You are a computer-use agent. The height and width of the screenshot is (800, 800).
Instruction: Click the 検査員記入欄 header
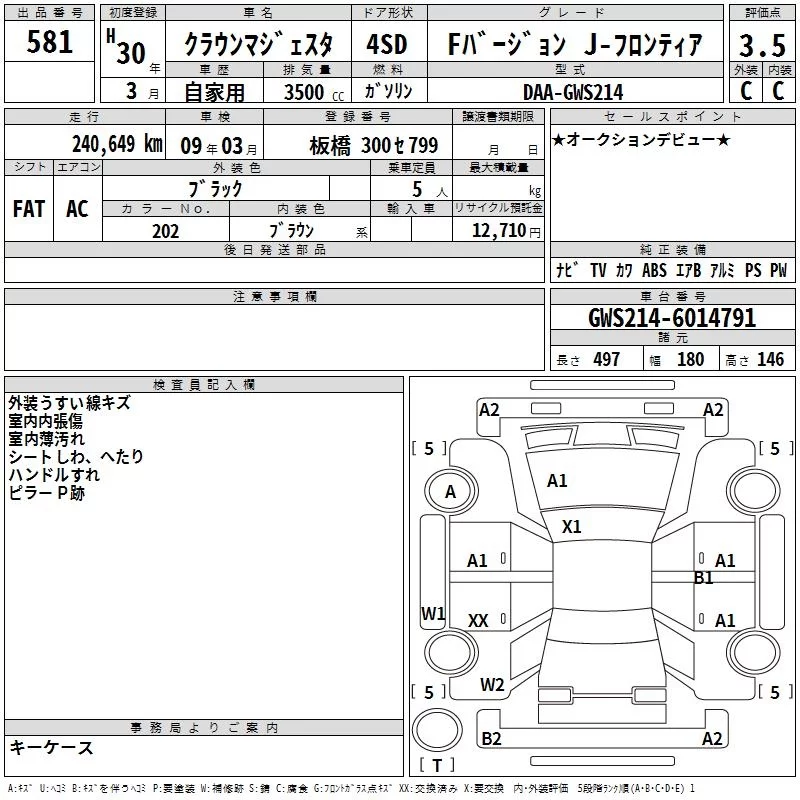204,385
